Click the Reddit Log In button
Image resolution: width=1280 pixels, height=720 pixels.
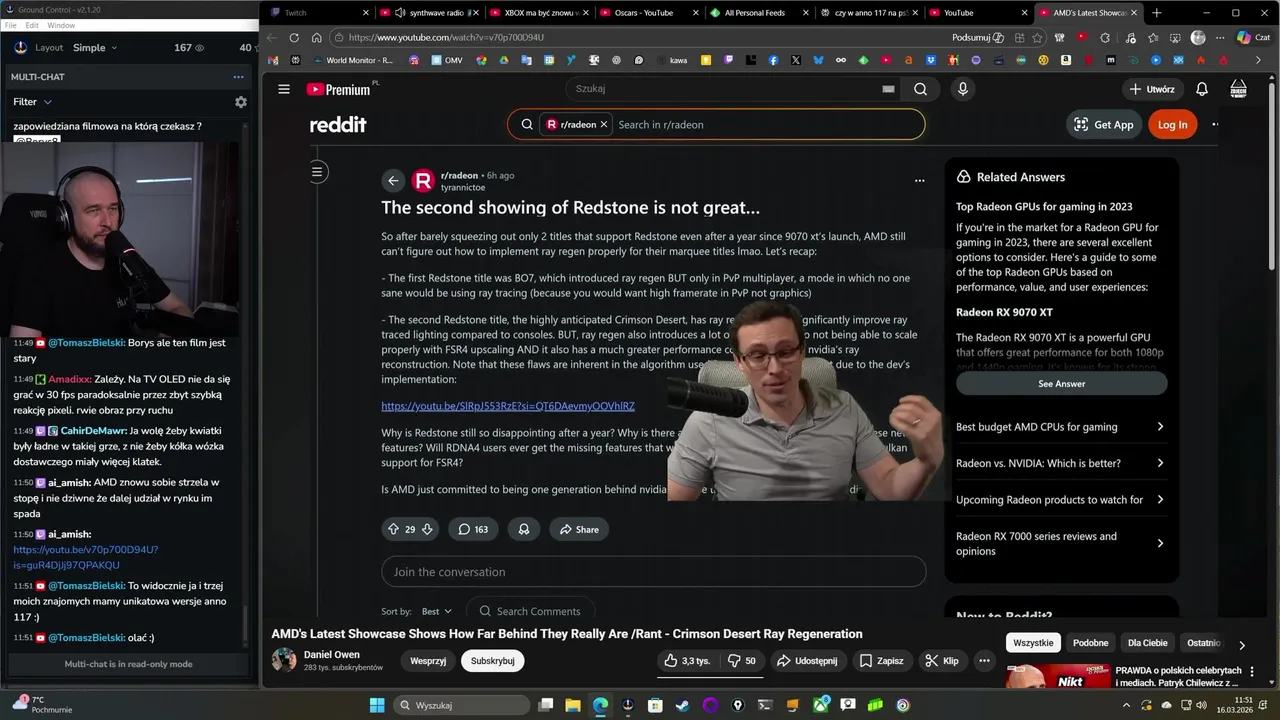tap(1172, 125)
